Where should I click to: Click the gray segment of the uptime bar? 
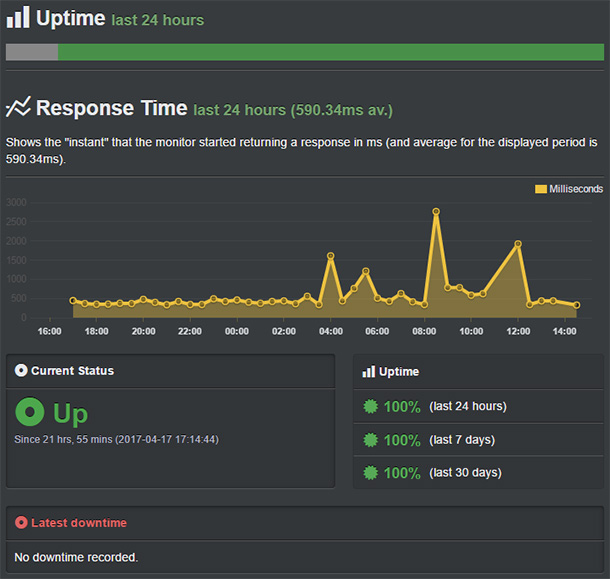pyautogui.click(x=31, y=52)
